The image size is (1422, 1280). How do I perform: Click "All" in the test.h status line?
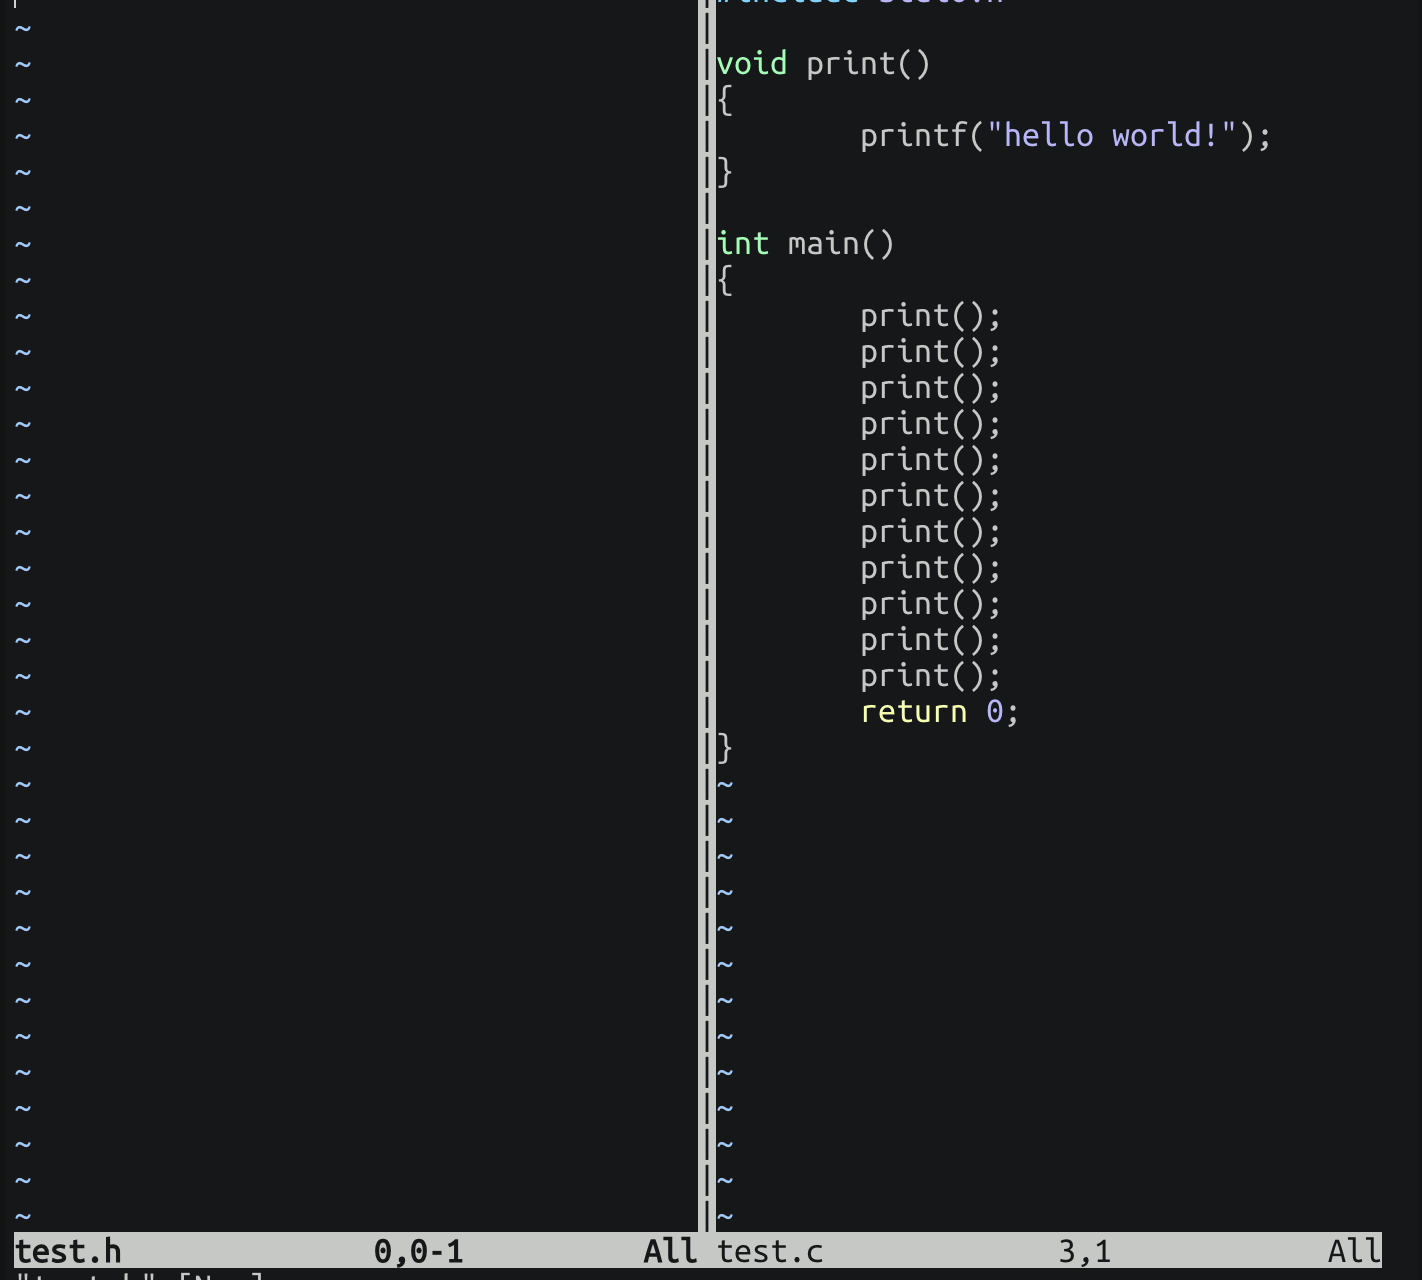click(670, 1251)
